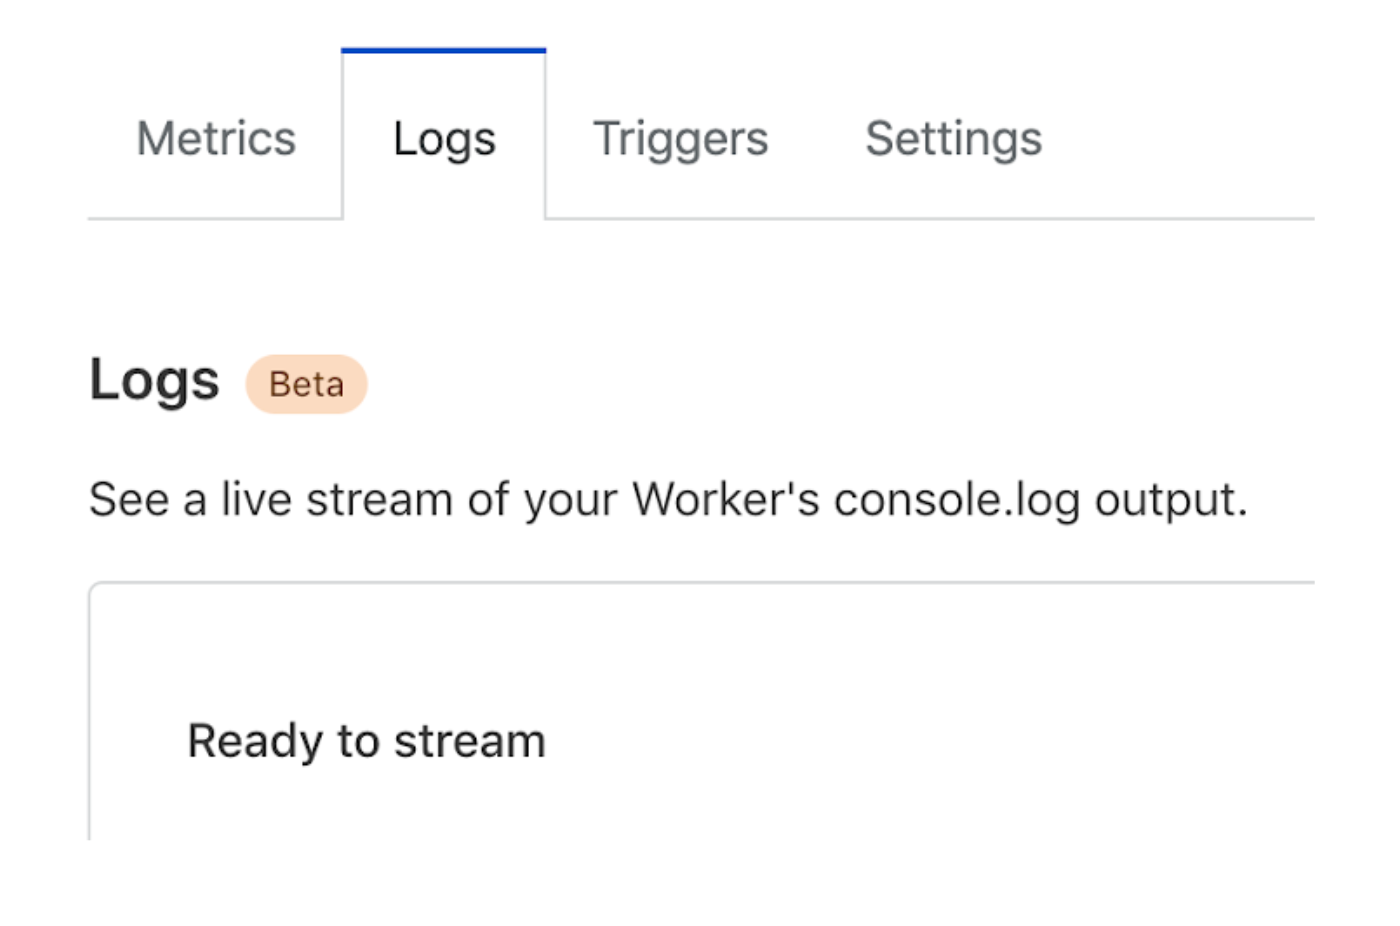Screen dimensions: 1400x926
Task: Click the word 'Ready' in the log panel
Action: click(x=254, y=741)
